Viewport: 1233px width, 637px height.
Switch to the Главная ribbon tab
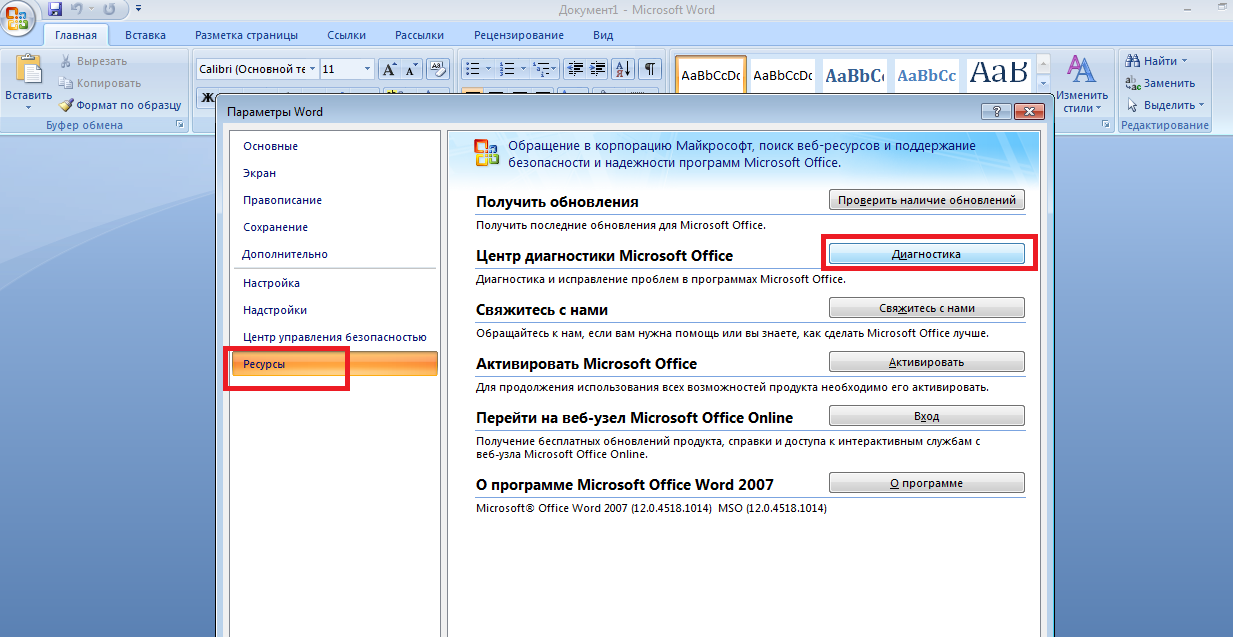click(76, 35)
